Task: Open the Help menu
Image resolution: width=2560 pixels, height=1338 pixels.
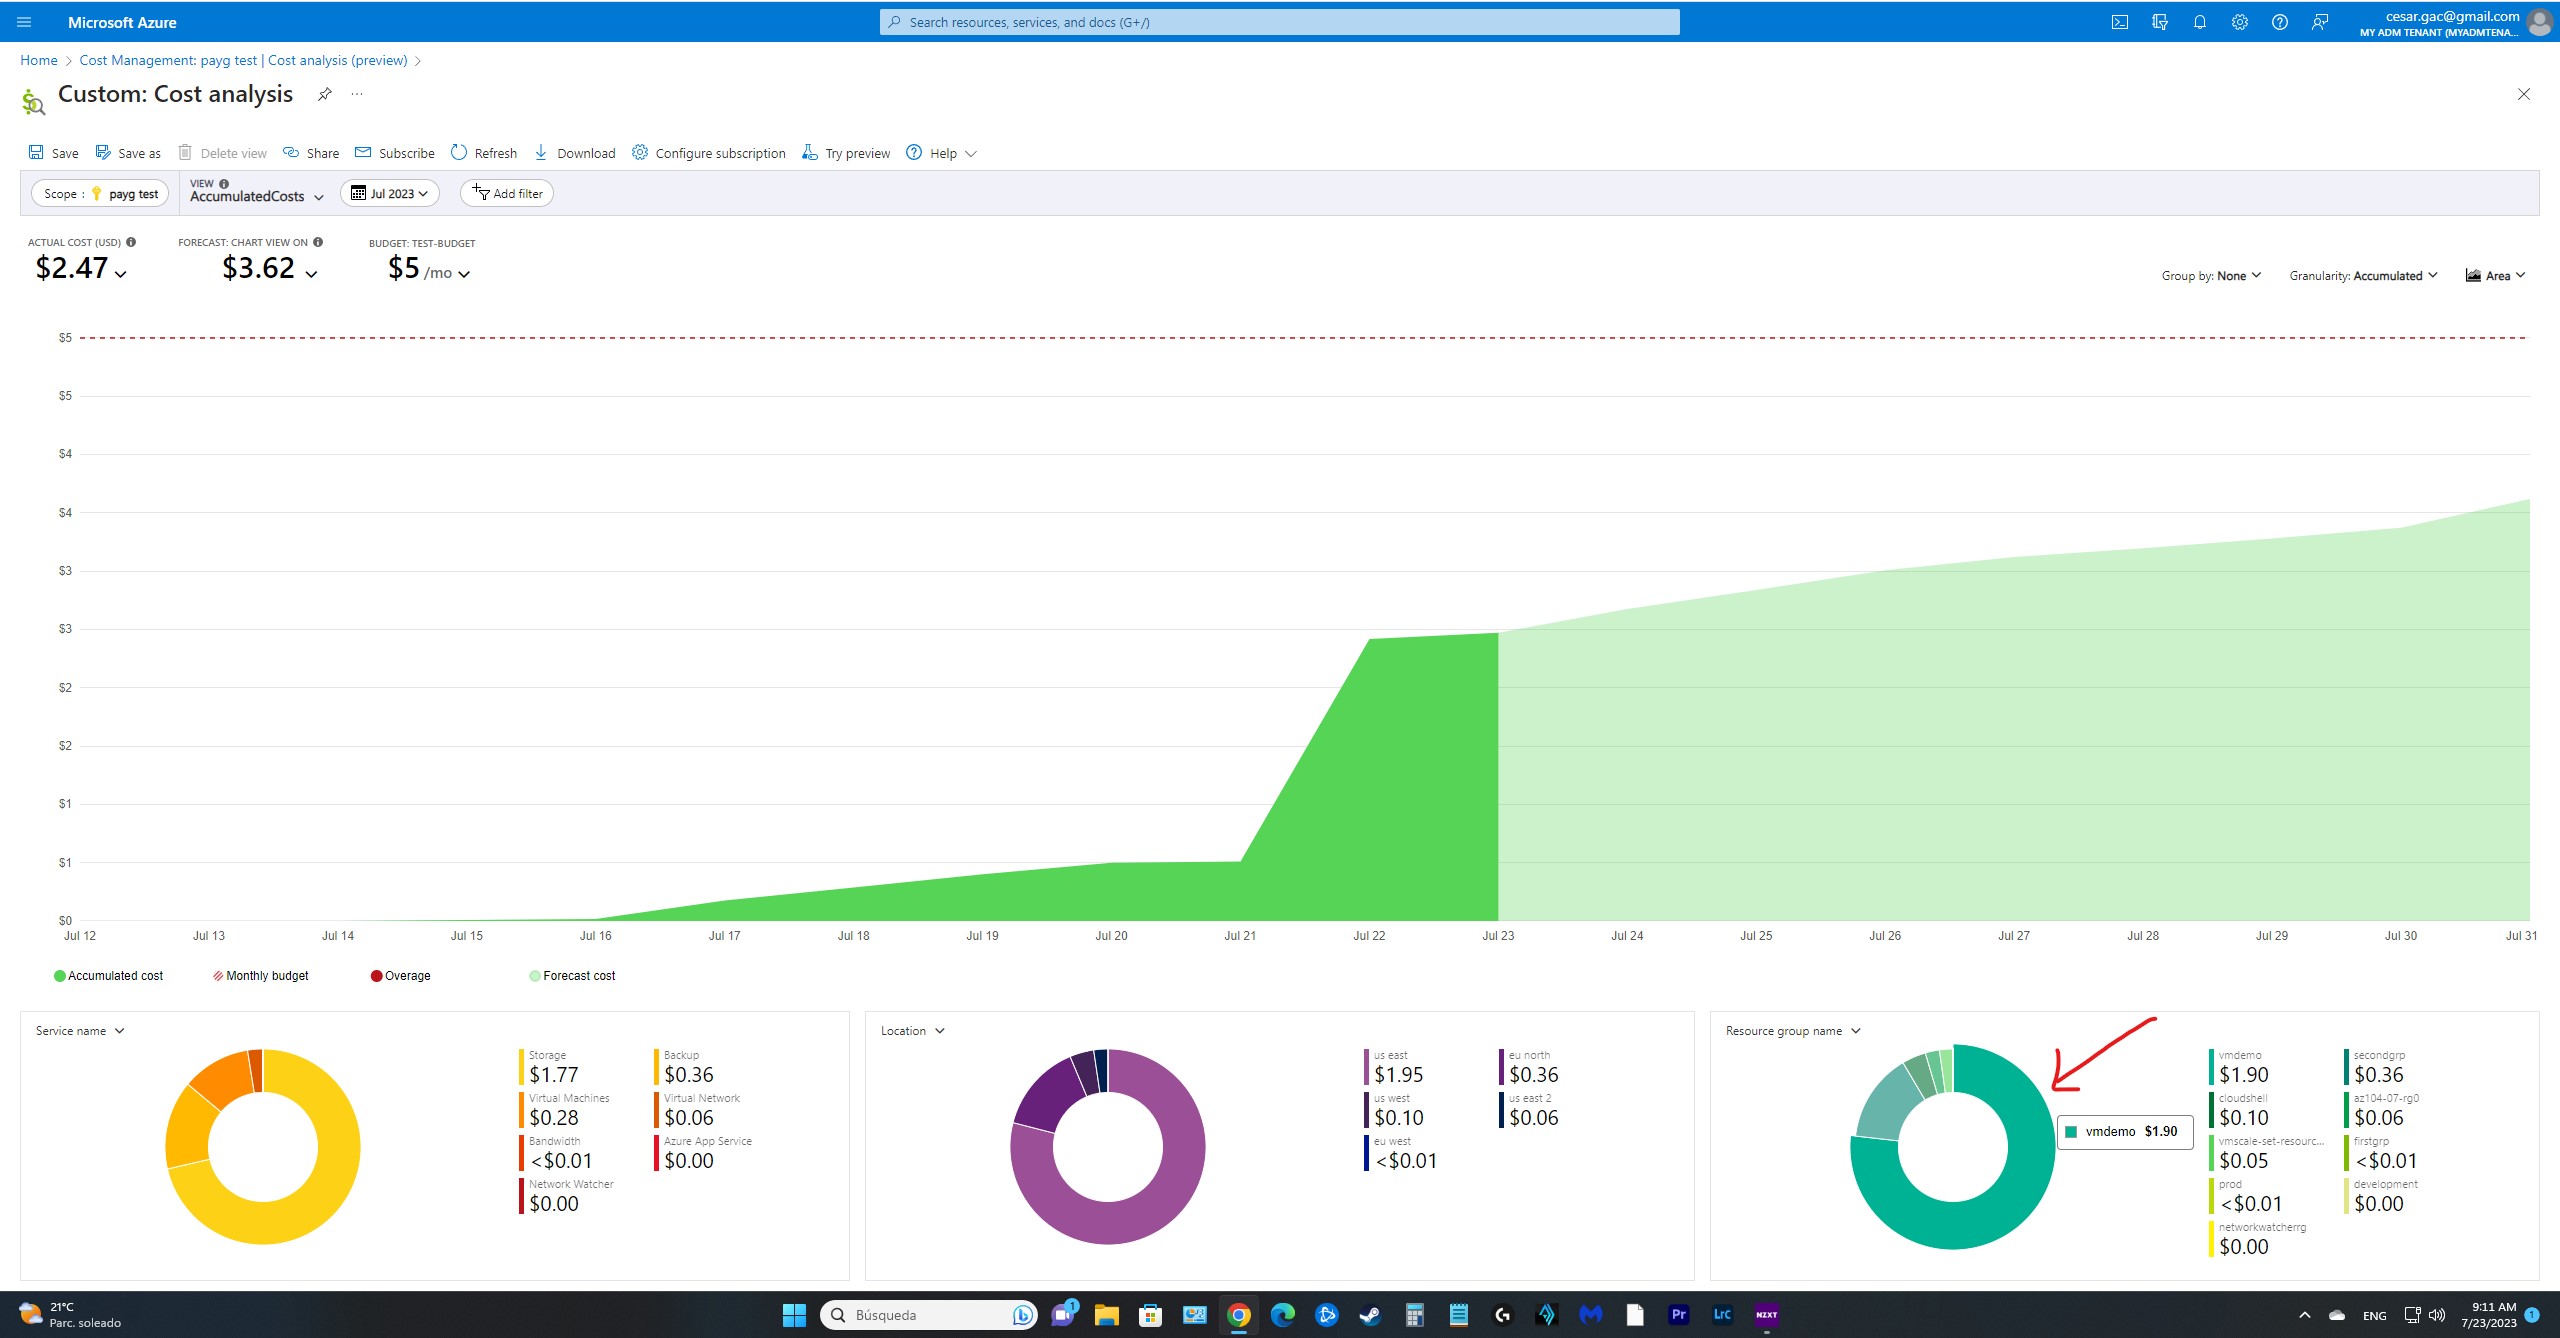Action: [x=941, y=153]
